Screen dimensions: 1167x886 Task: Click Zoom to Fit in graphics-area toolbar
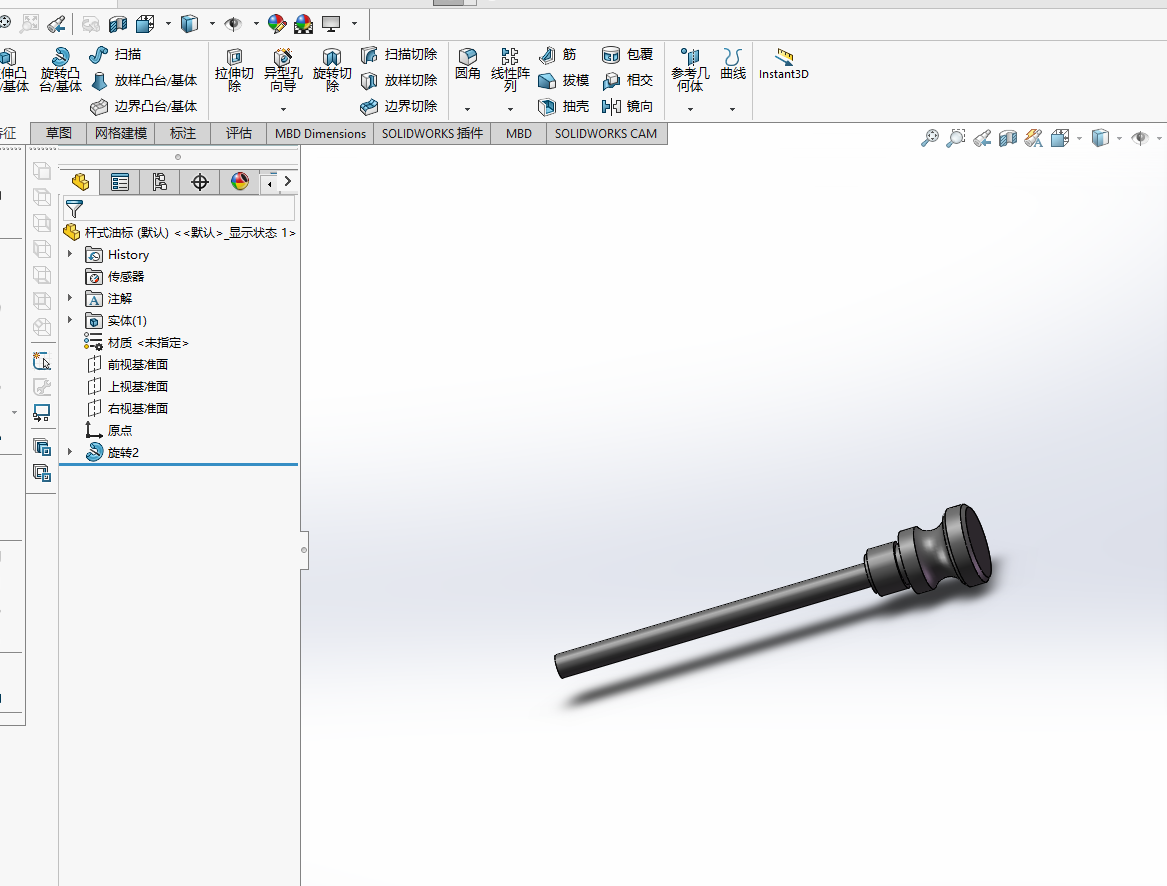[x=930, y=138]
